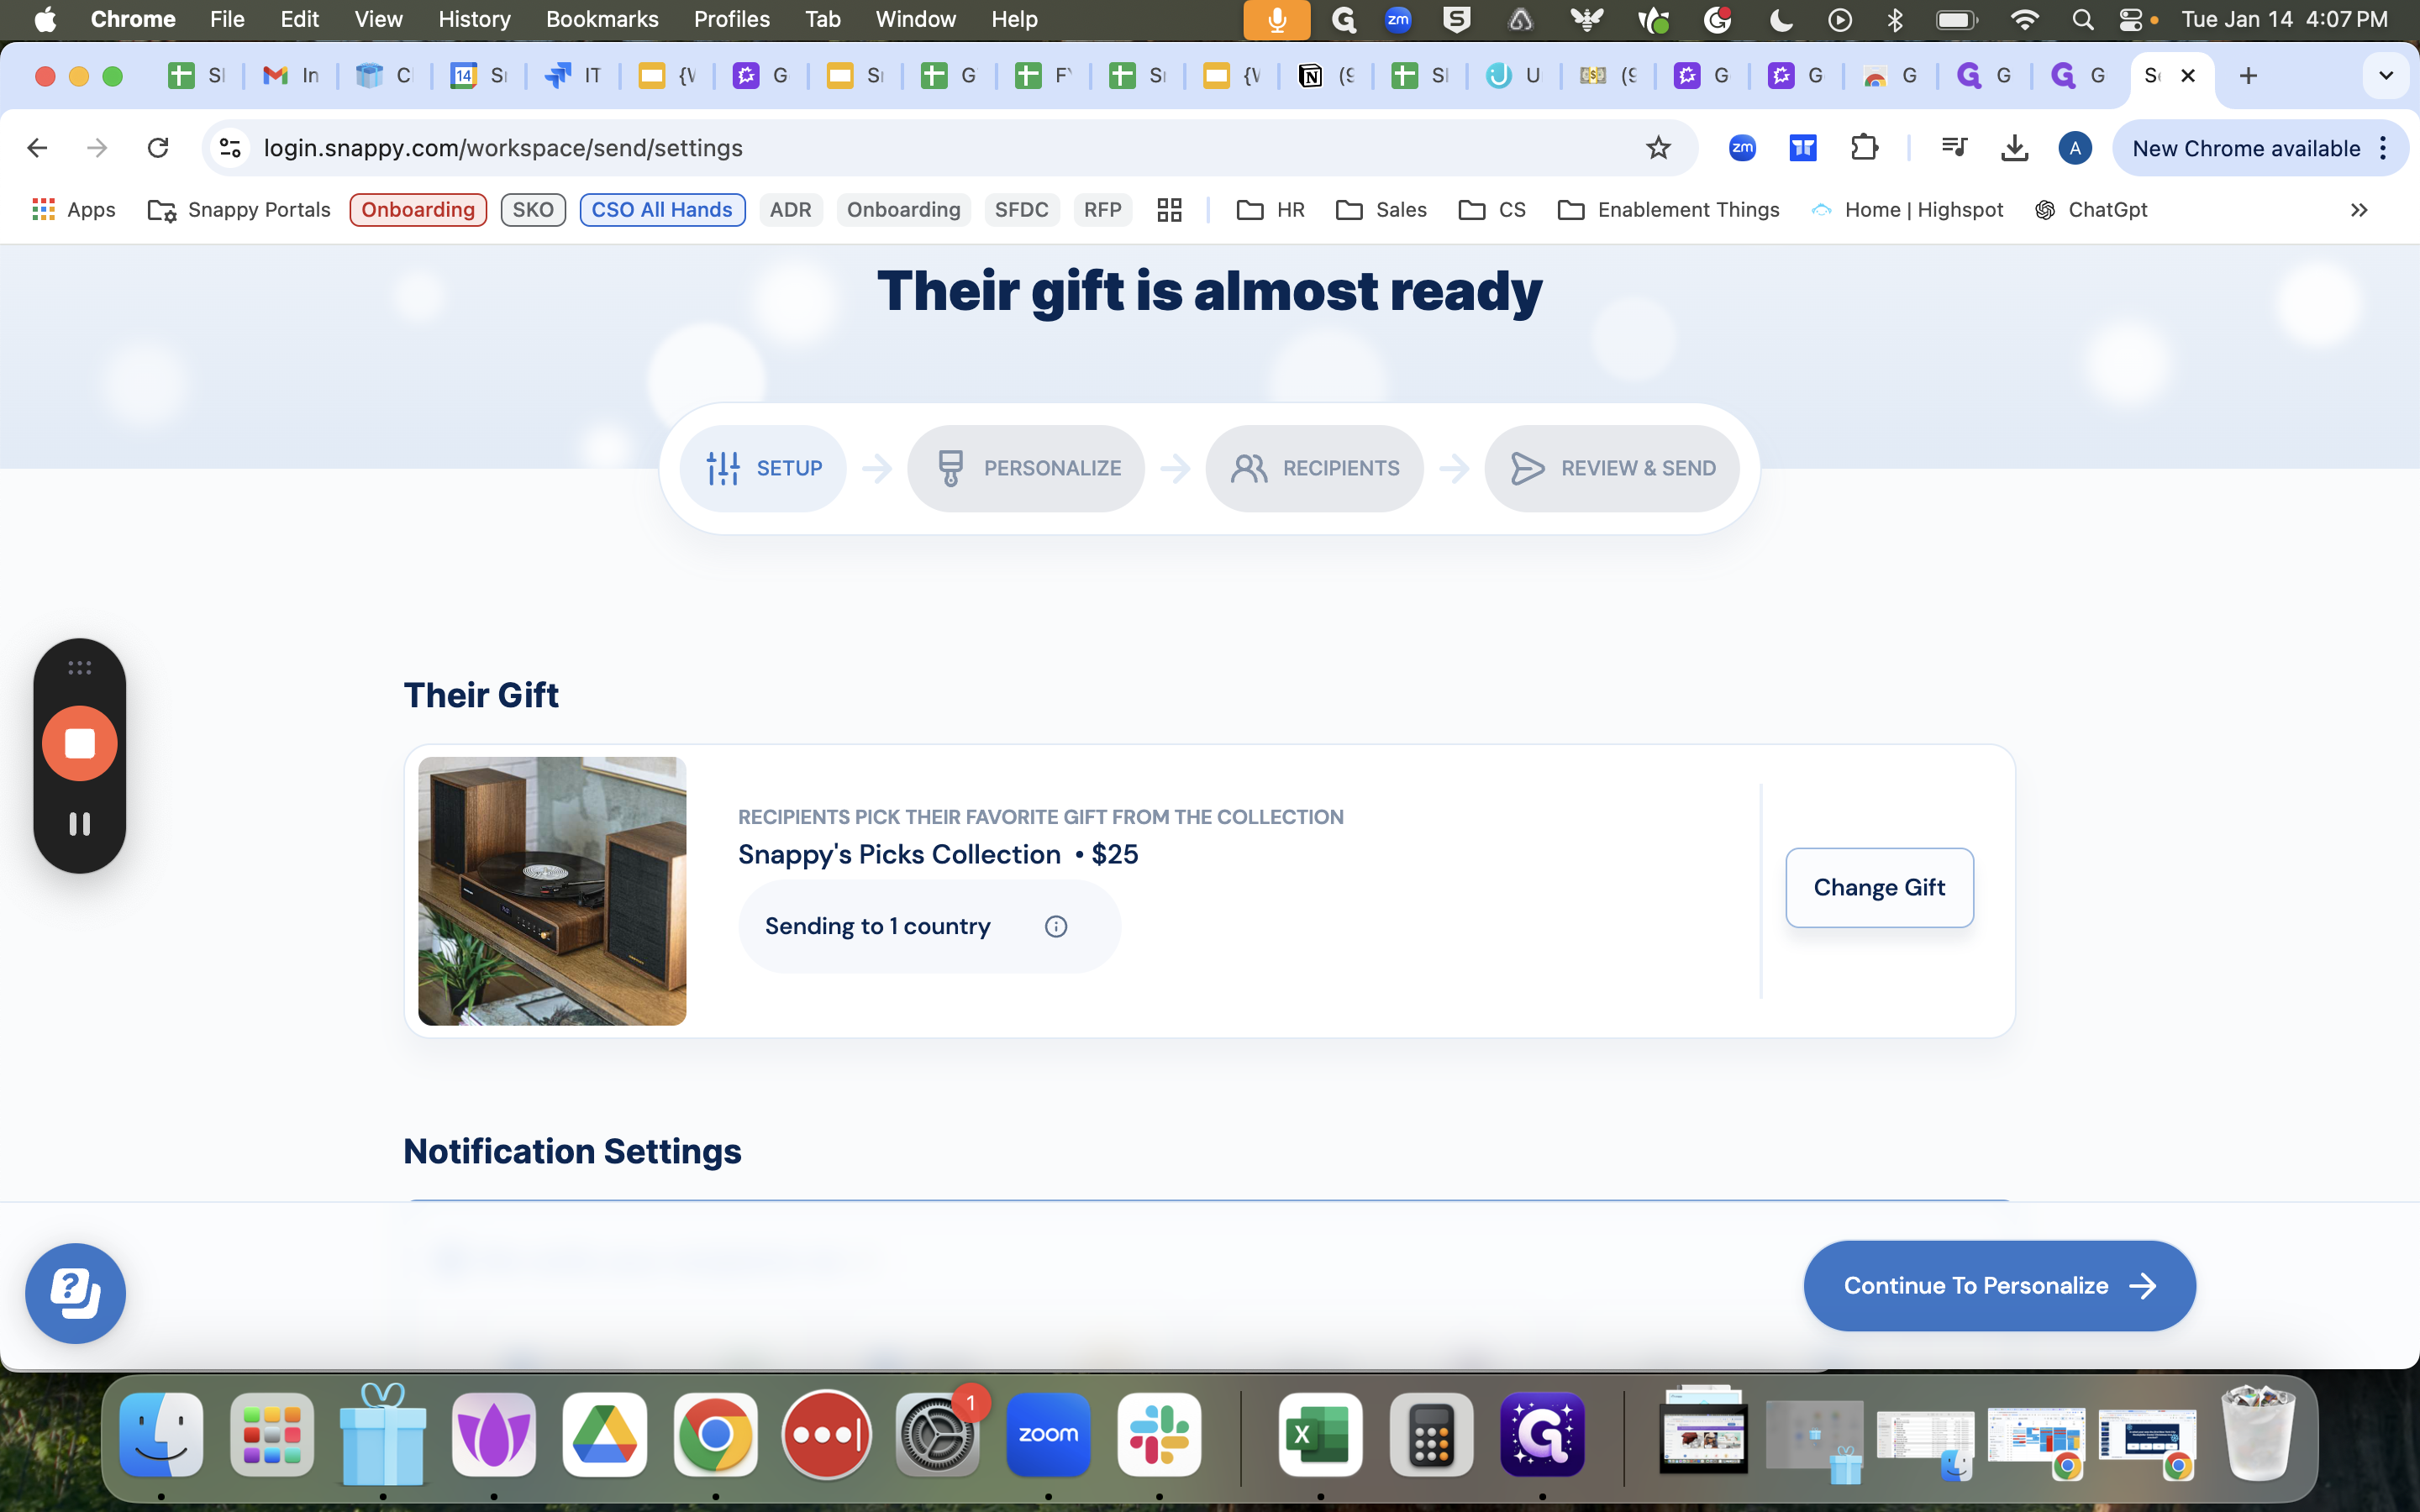The height and width of the screenshot is (1512, 2420).
Task: Click the Change Gift button
Action: pyautogui.click(x=1879, y=887)
